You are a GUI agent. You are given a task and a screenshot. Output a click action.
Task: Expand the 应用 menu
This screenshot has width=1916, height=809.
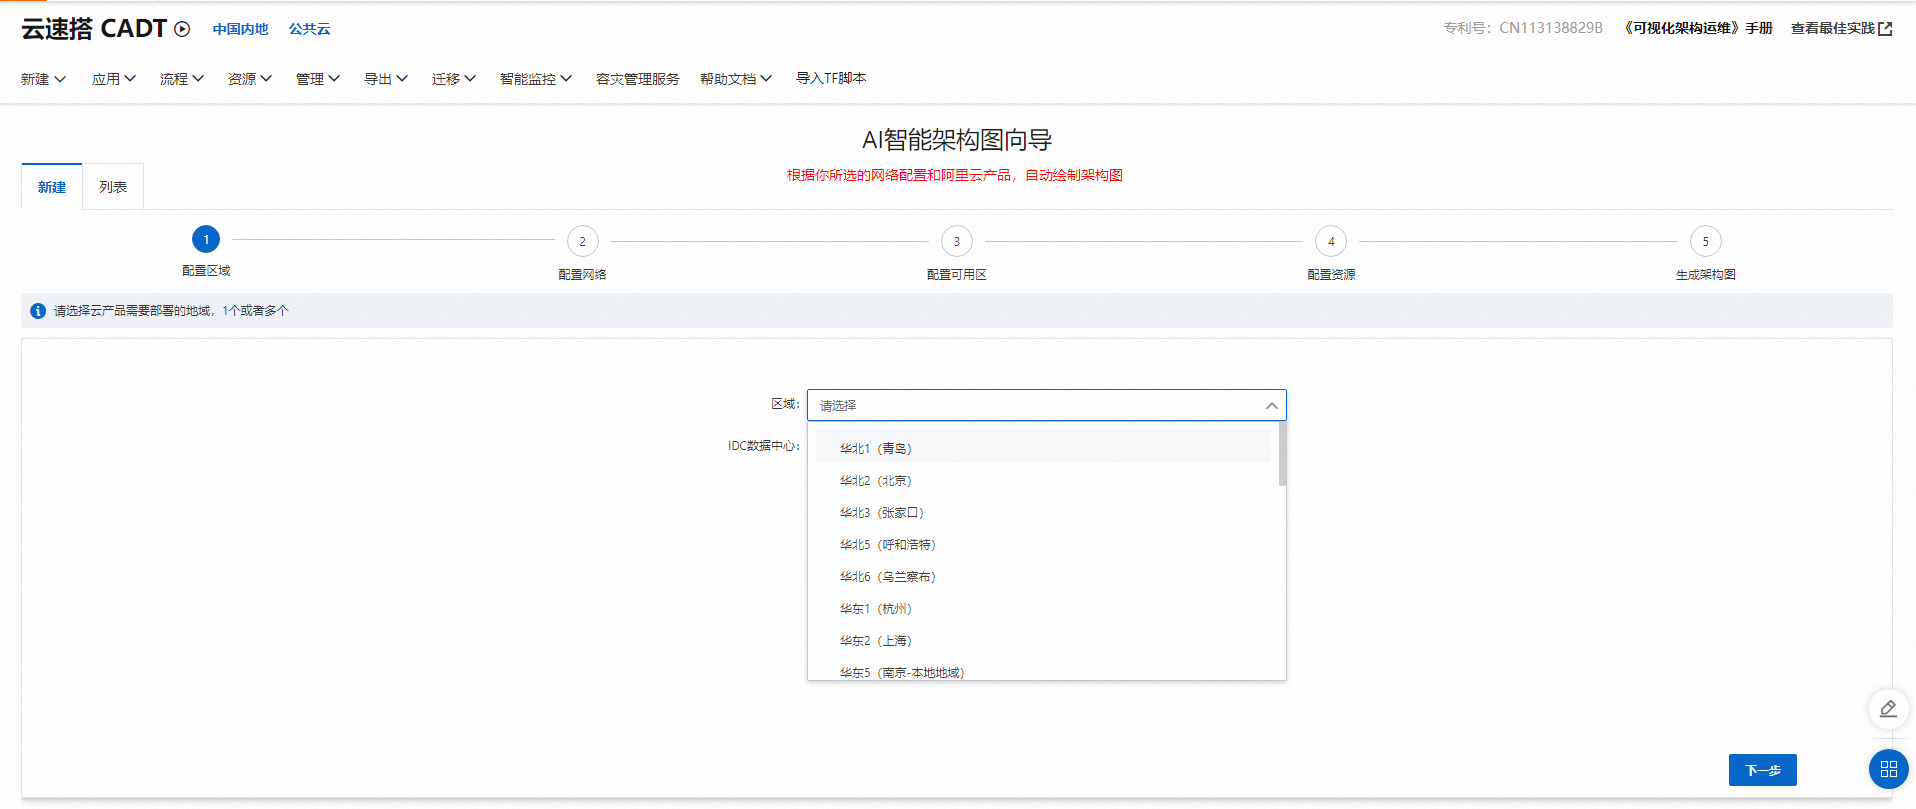(113, 79)
